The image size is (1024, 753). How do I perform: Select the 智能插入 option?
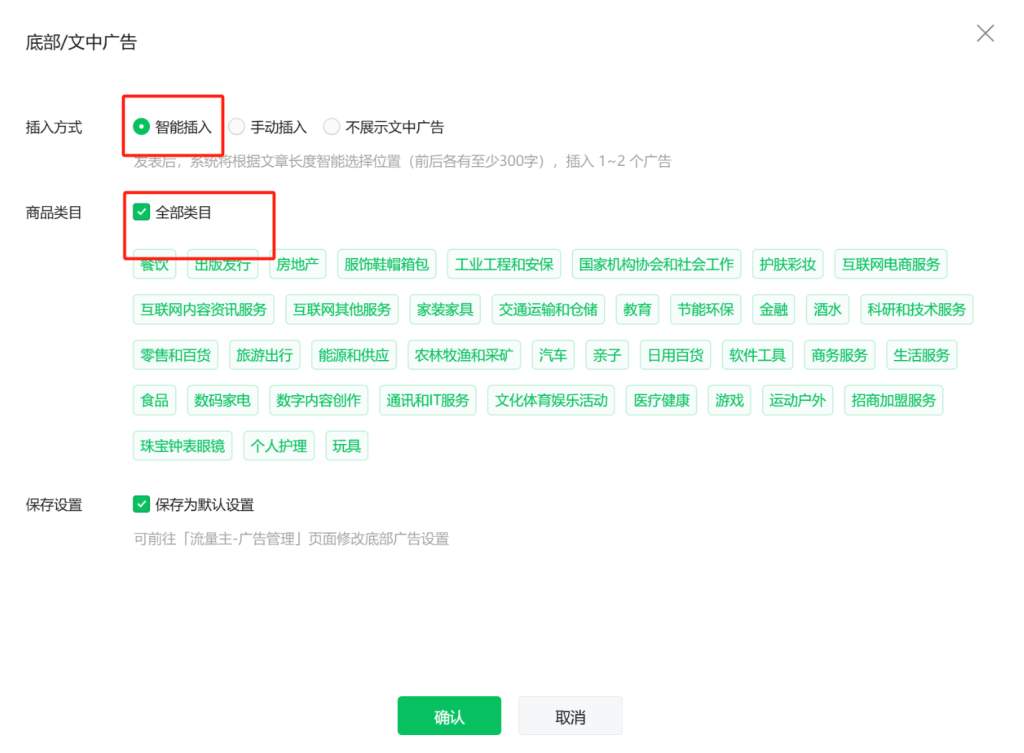click(x=141, y=127)
